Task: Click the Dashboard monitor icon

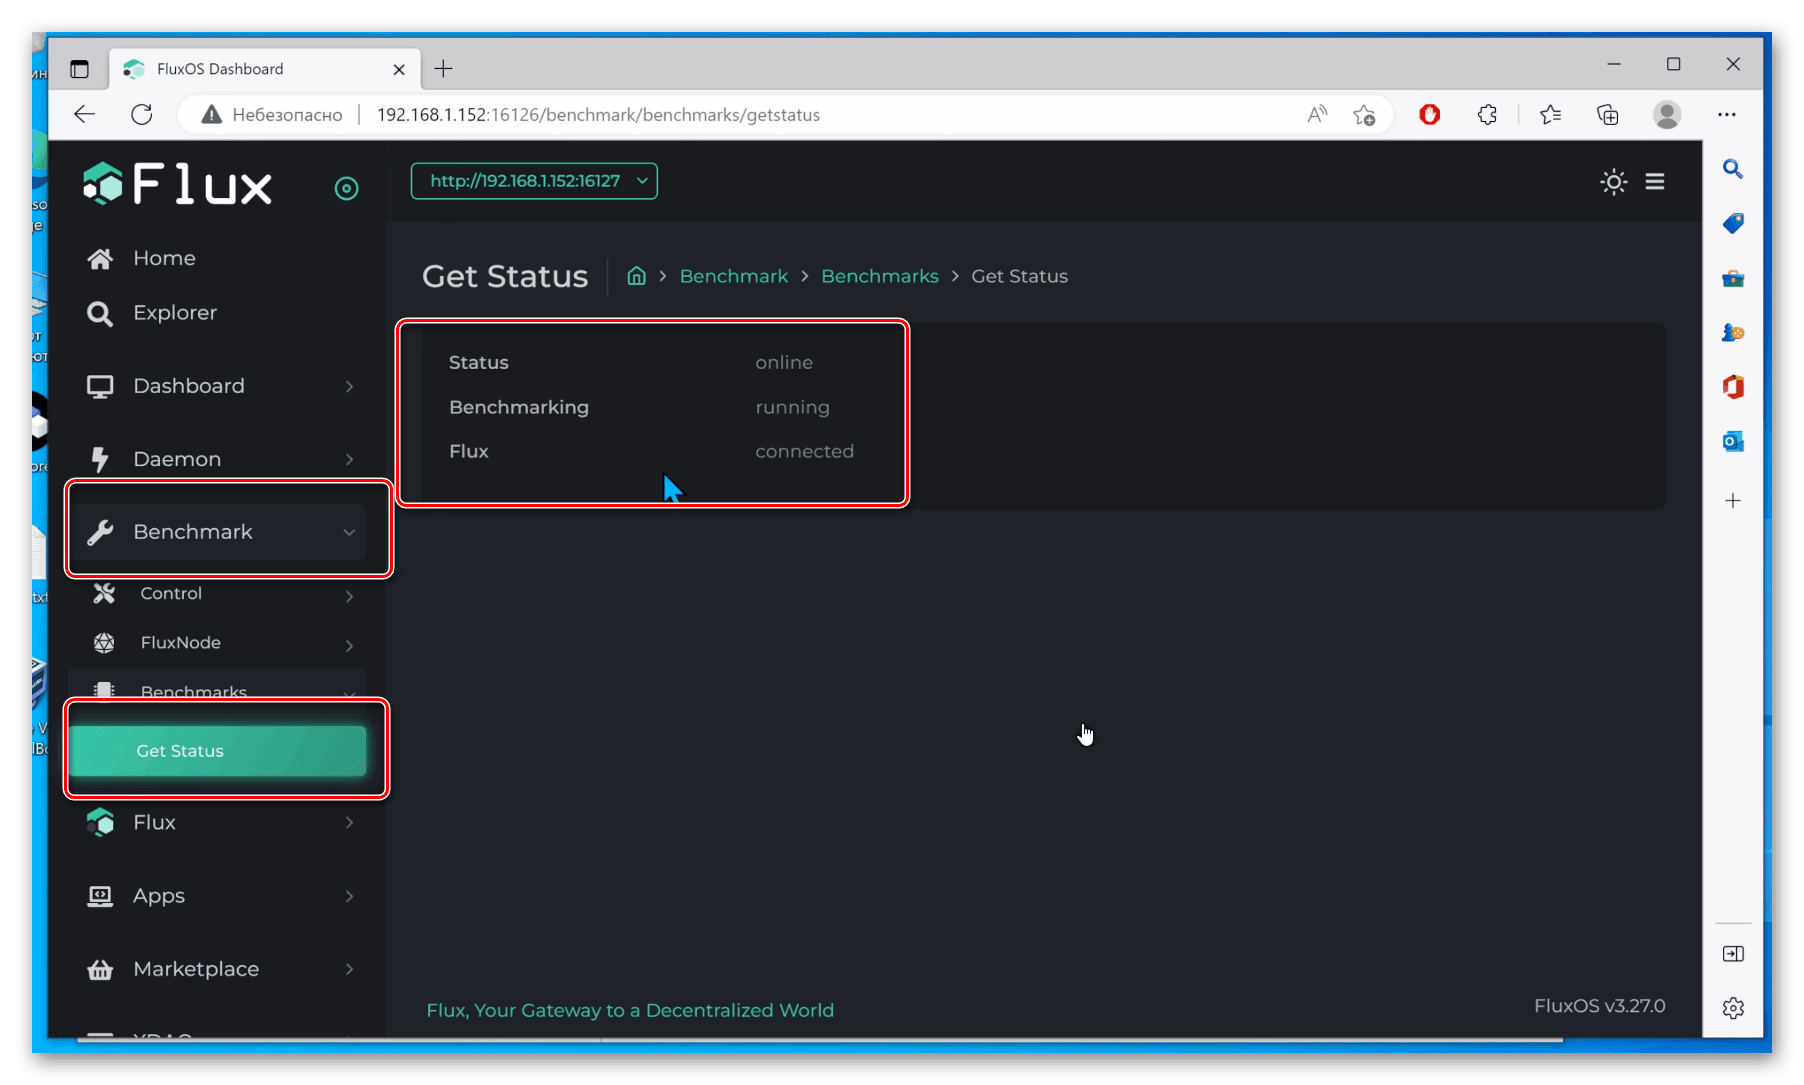Action: 100,387
